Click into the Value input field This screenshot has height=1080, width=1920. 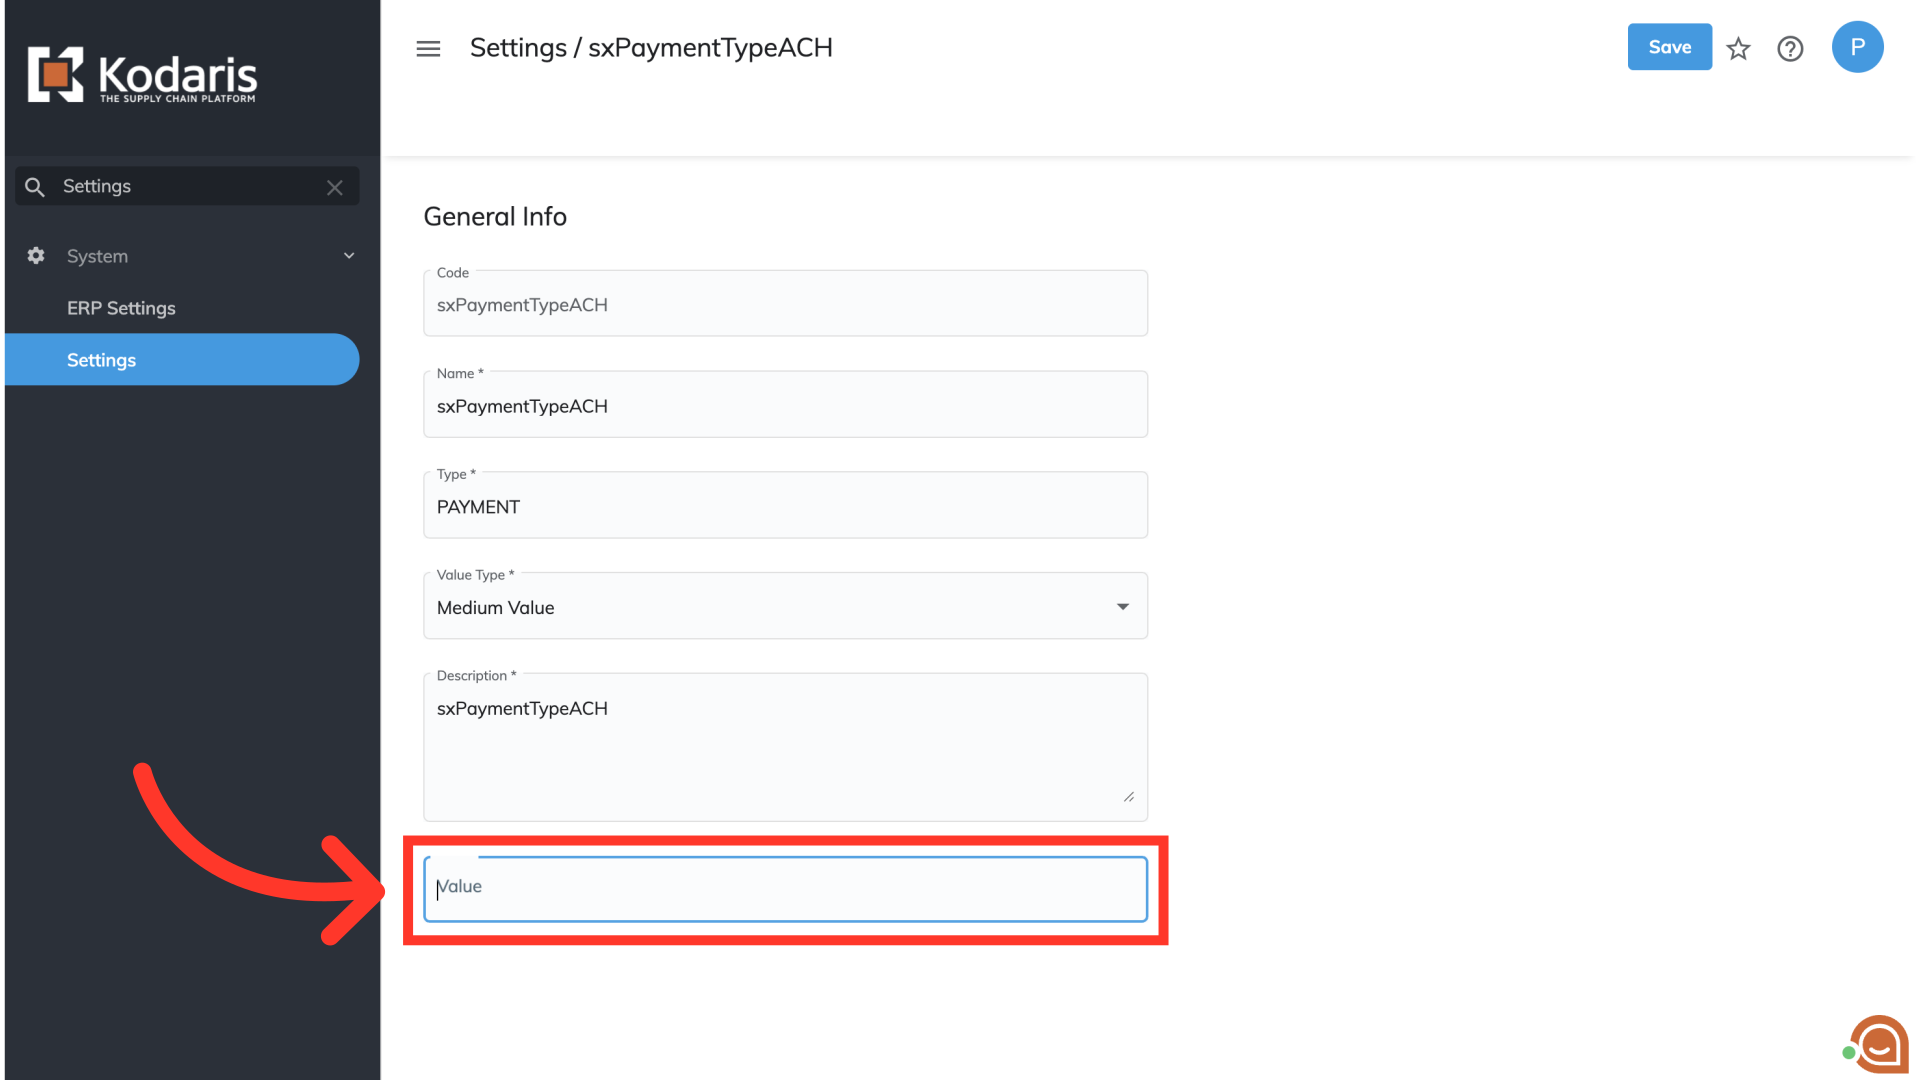pos(785,888)
